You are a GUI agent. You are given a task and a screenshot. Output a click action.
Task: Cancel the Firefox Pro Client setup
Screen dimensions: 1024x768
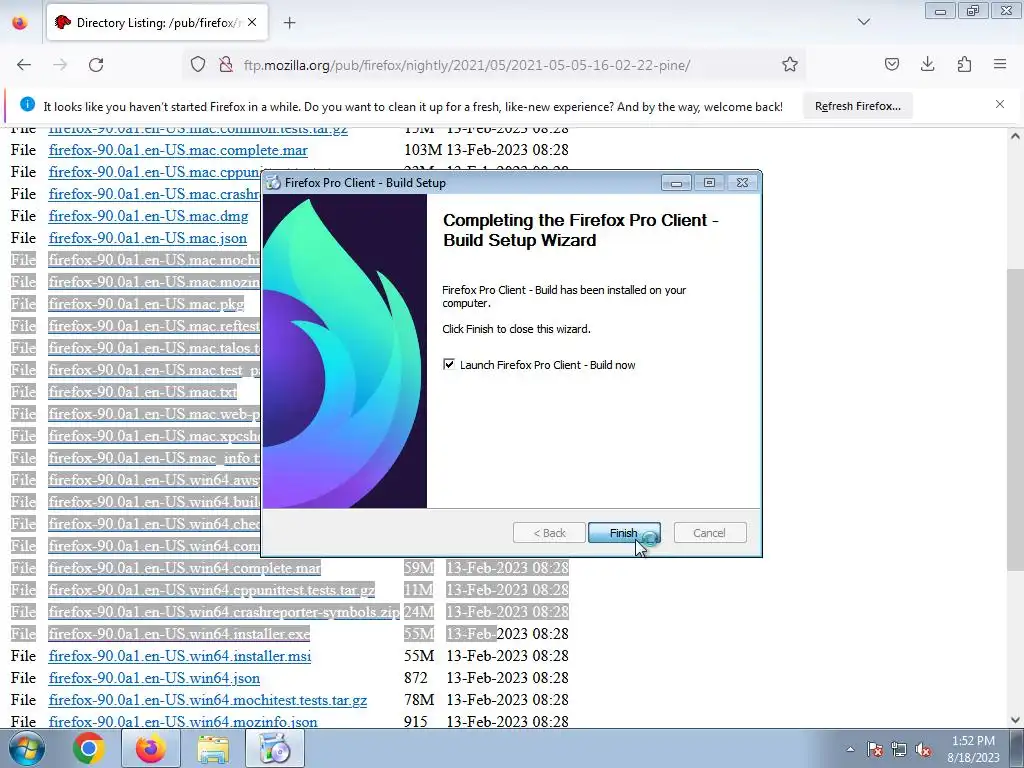click(x=709, y=533)
